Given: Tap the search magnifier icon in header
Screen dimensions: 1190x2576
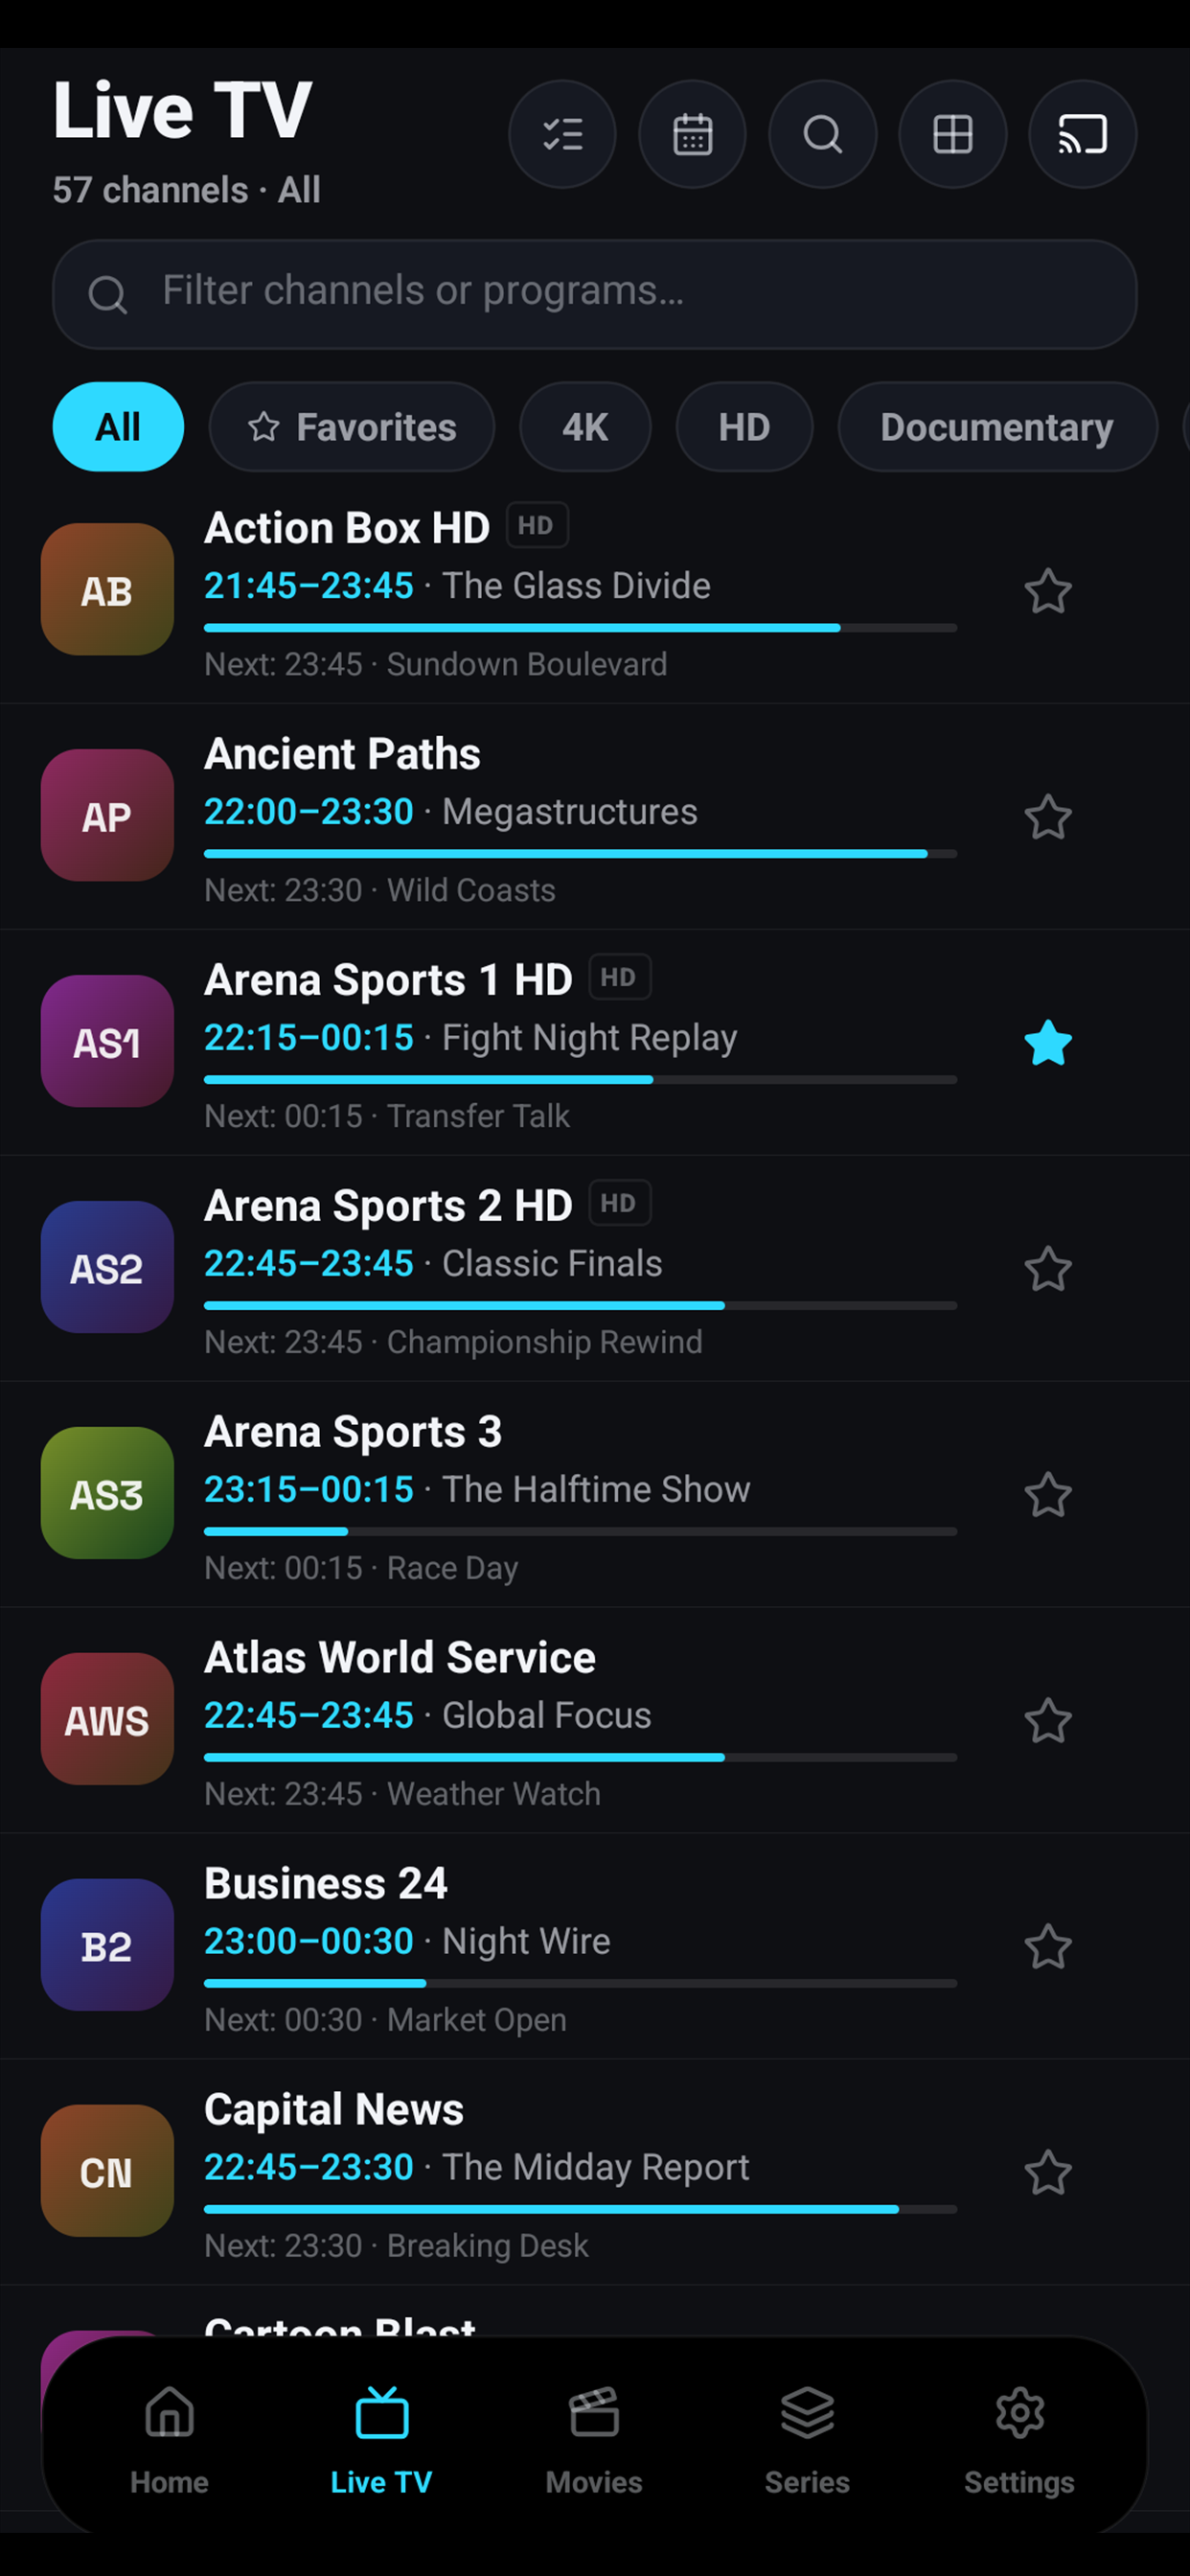Looking at the screenshot, I should coord(822,134).
